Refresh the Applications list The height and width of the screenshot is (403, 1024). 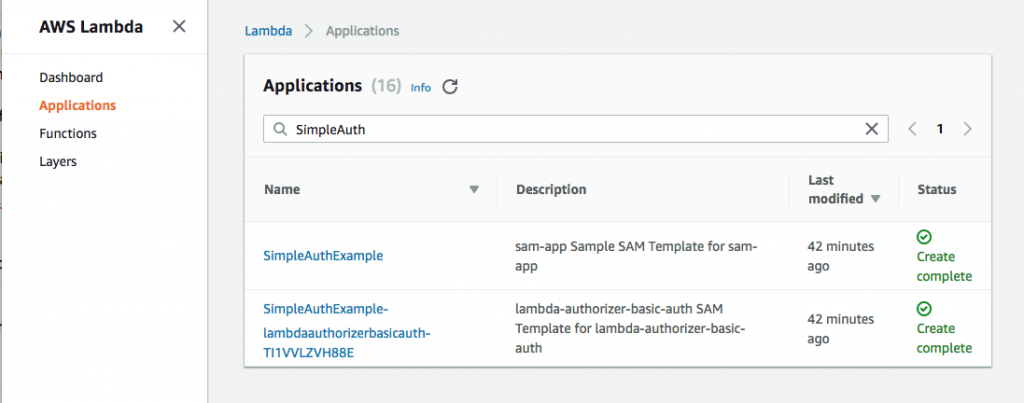pos(450,87)
